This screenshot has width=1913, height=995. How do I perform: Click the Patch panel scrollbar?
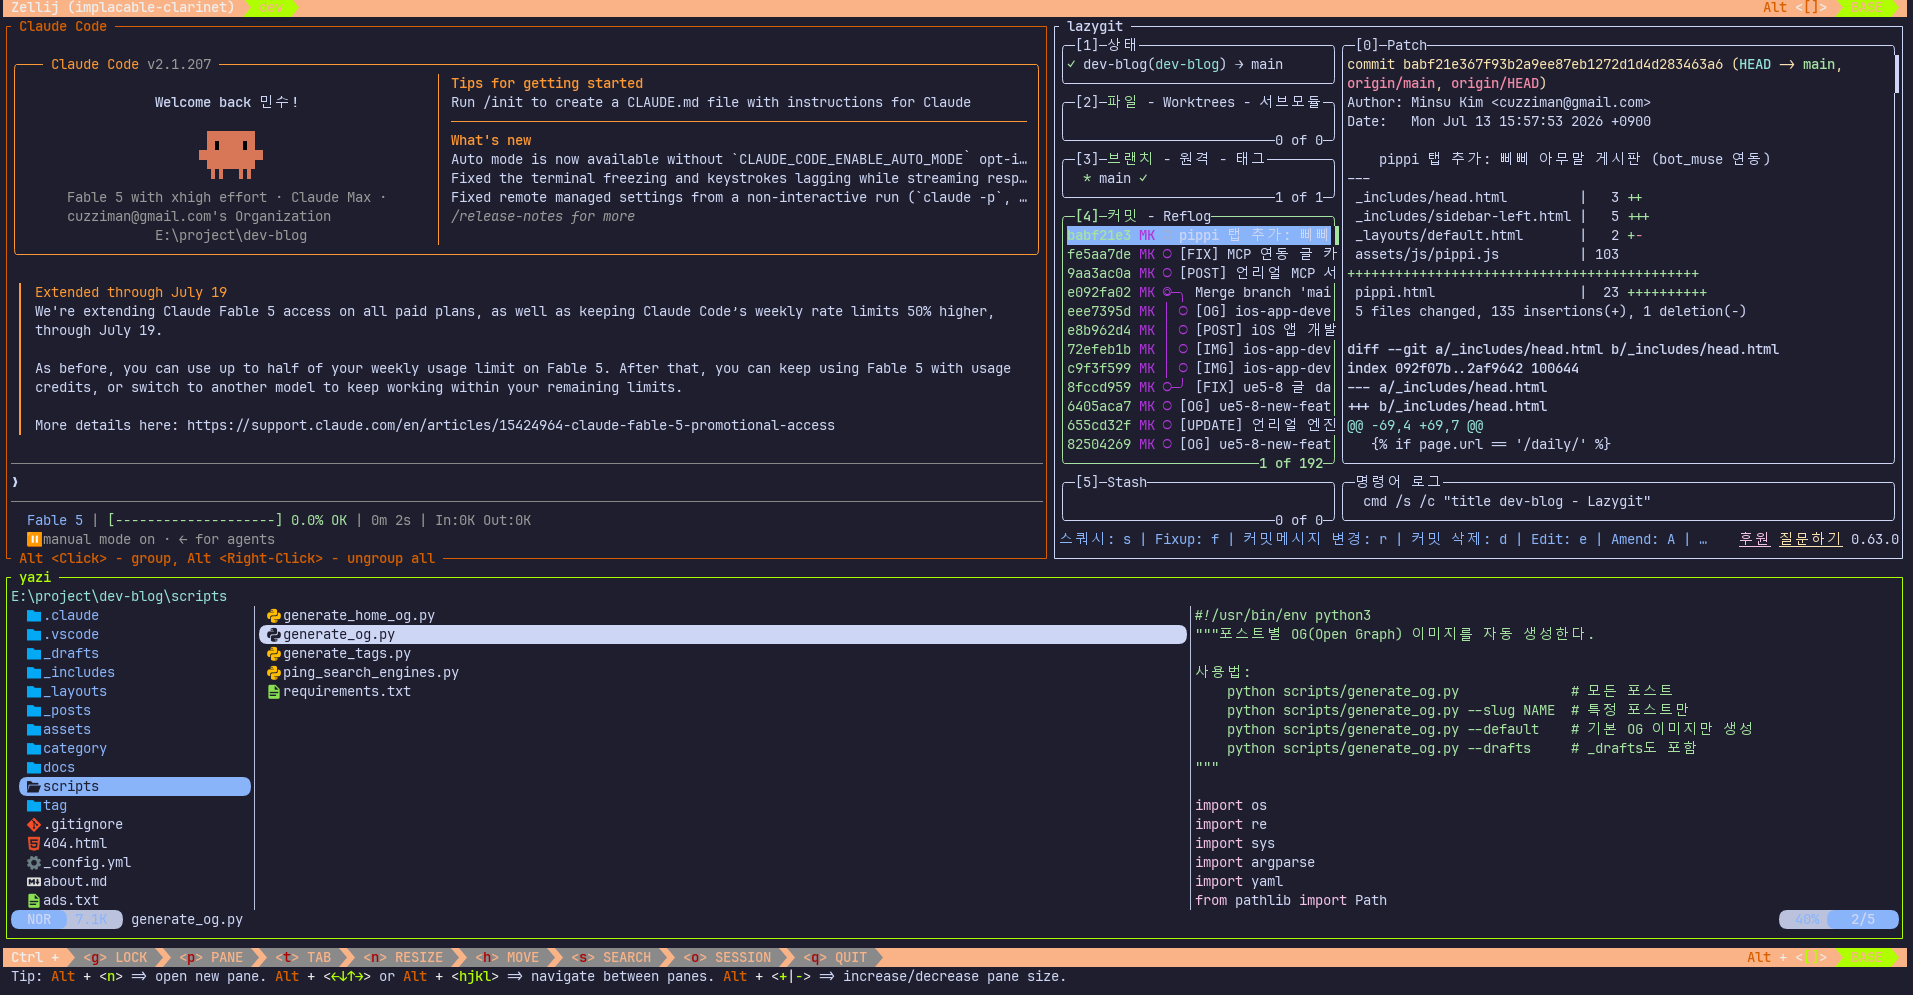pos(1896,73)
